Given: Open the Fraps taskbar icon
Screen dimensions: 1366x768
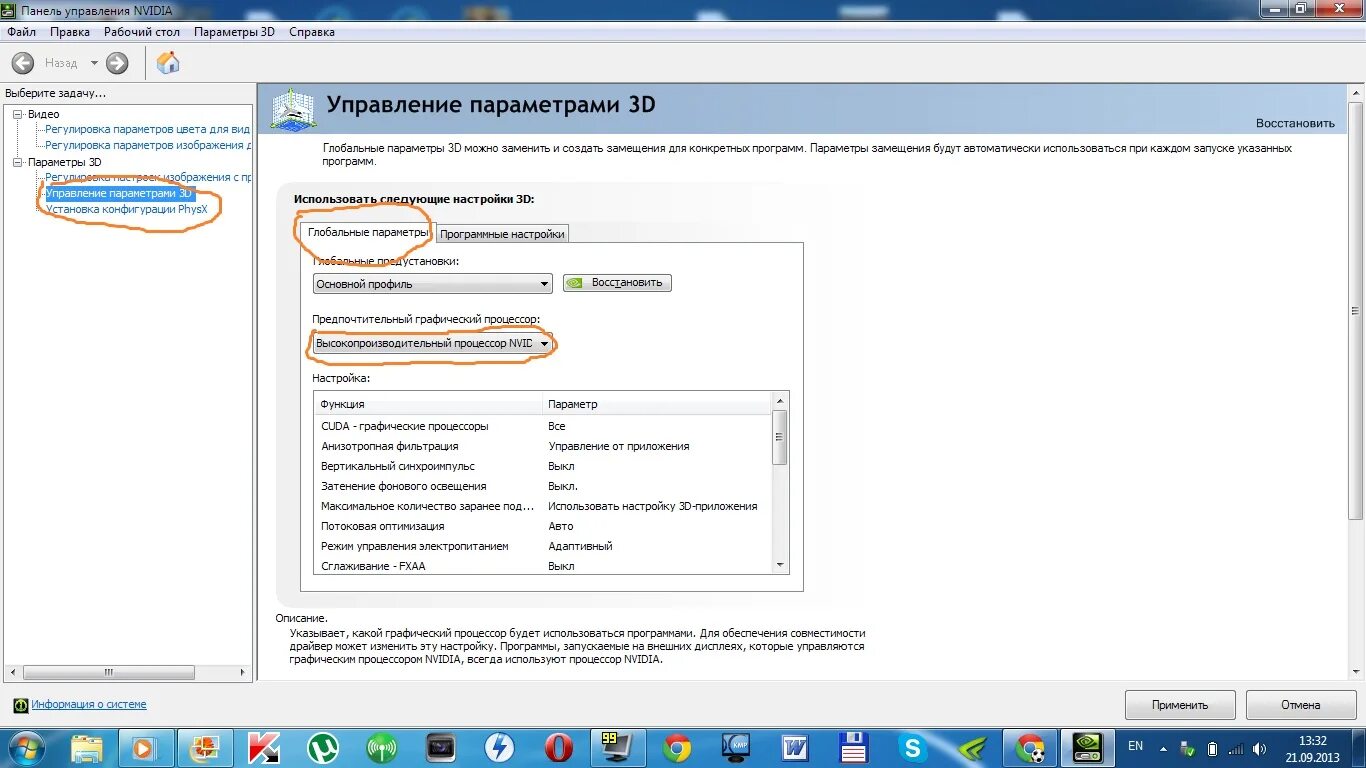Looking at the screenshot, I should 617,748.
